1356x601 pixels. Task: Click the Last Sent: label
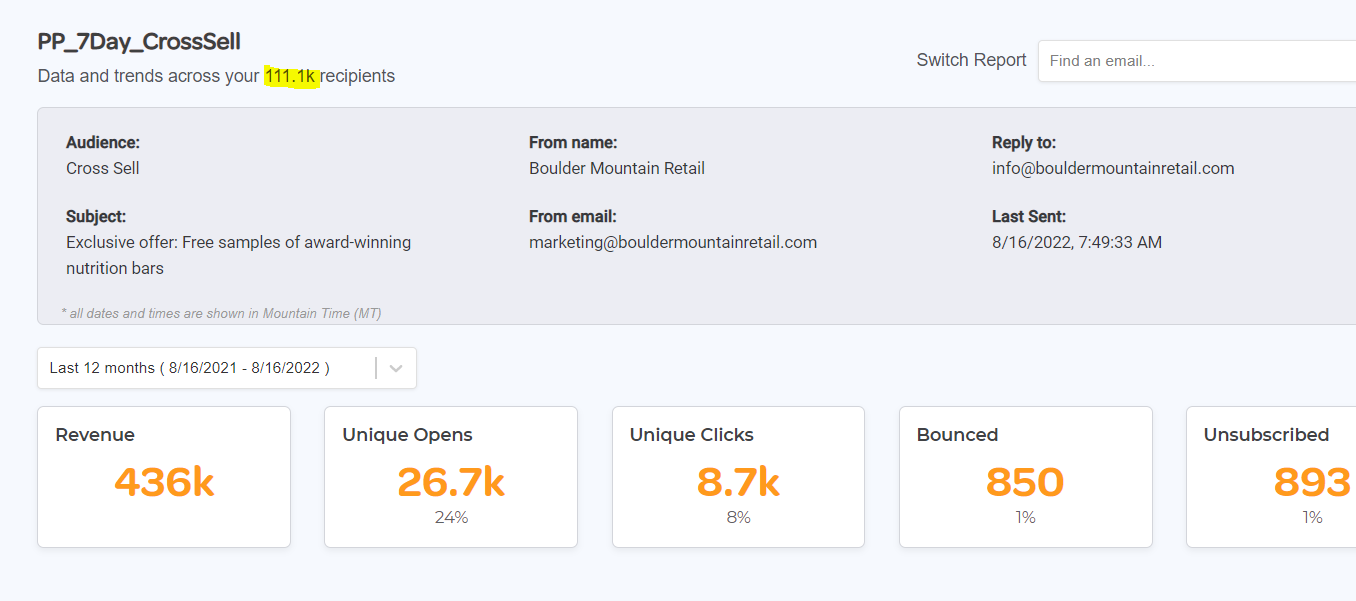pyautogui.click(x=1029, y=216)
